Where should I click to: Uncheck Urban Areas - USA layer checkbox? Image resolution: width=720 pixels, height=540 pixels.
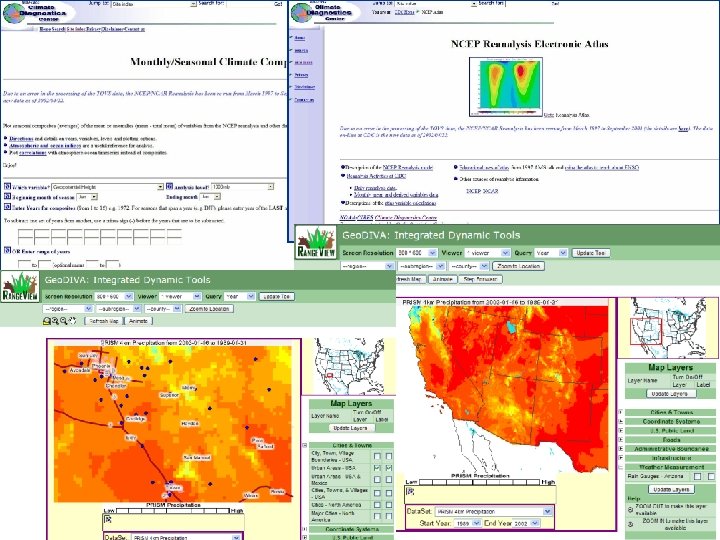click(377, 468)
